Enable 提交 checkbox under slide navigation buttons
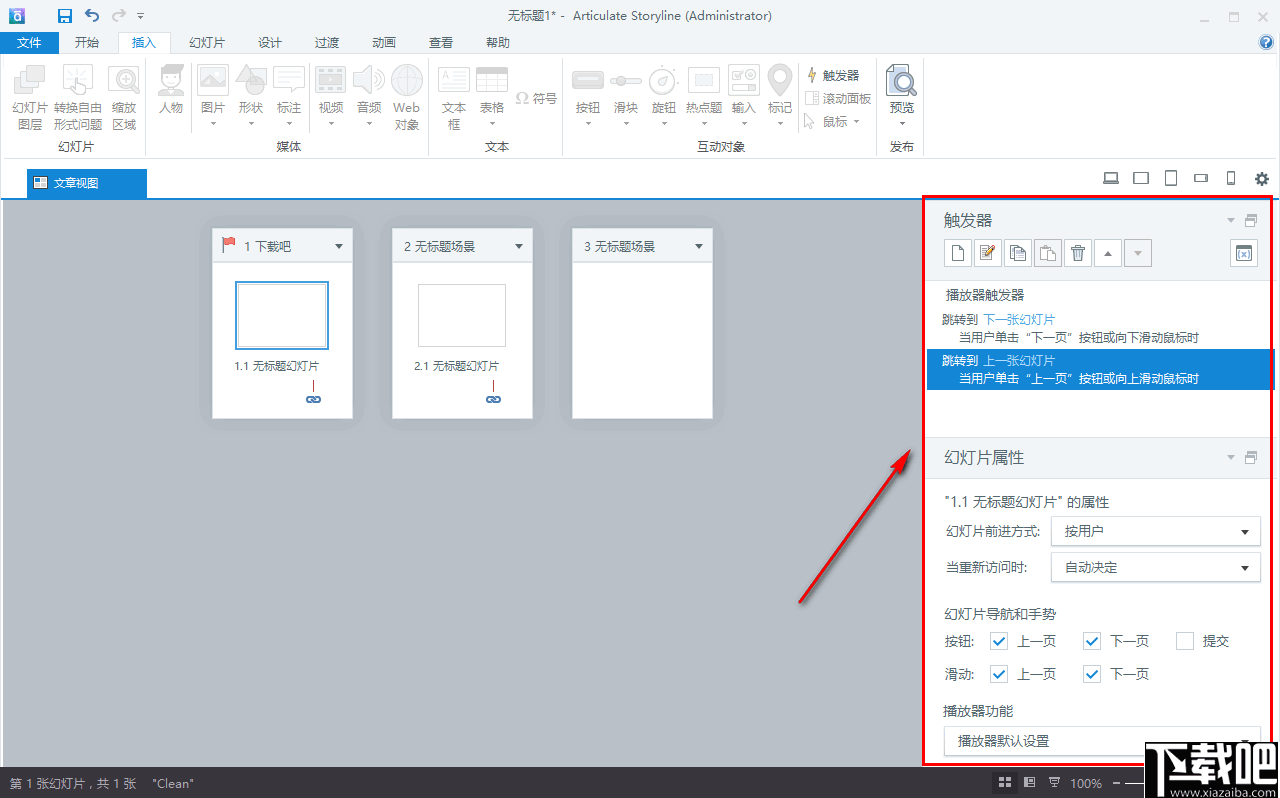Image resolution: width=1280 pixels, height=798 pixels. [1185, 641]
